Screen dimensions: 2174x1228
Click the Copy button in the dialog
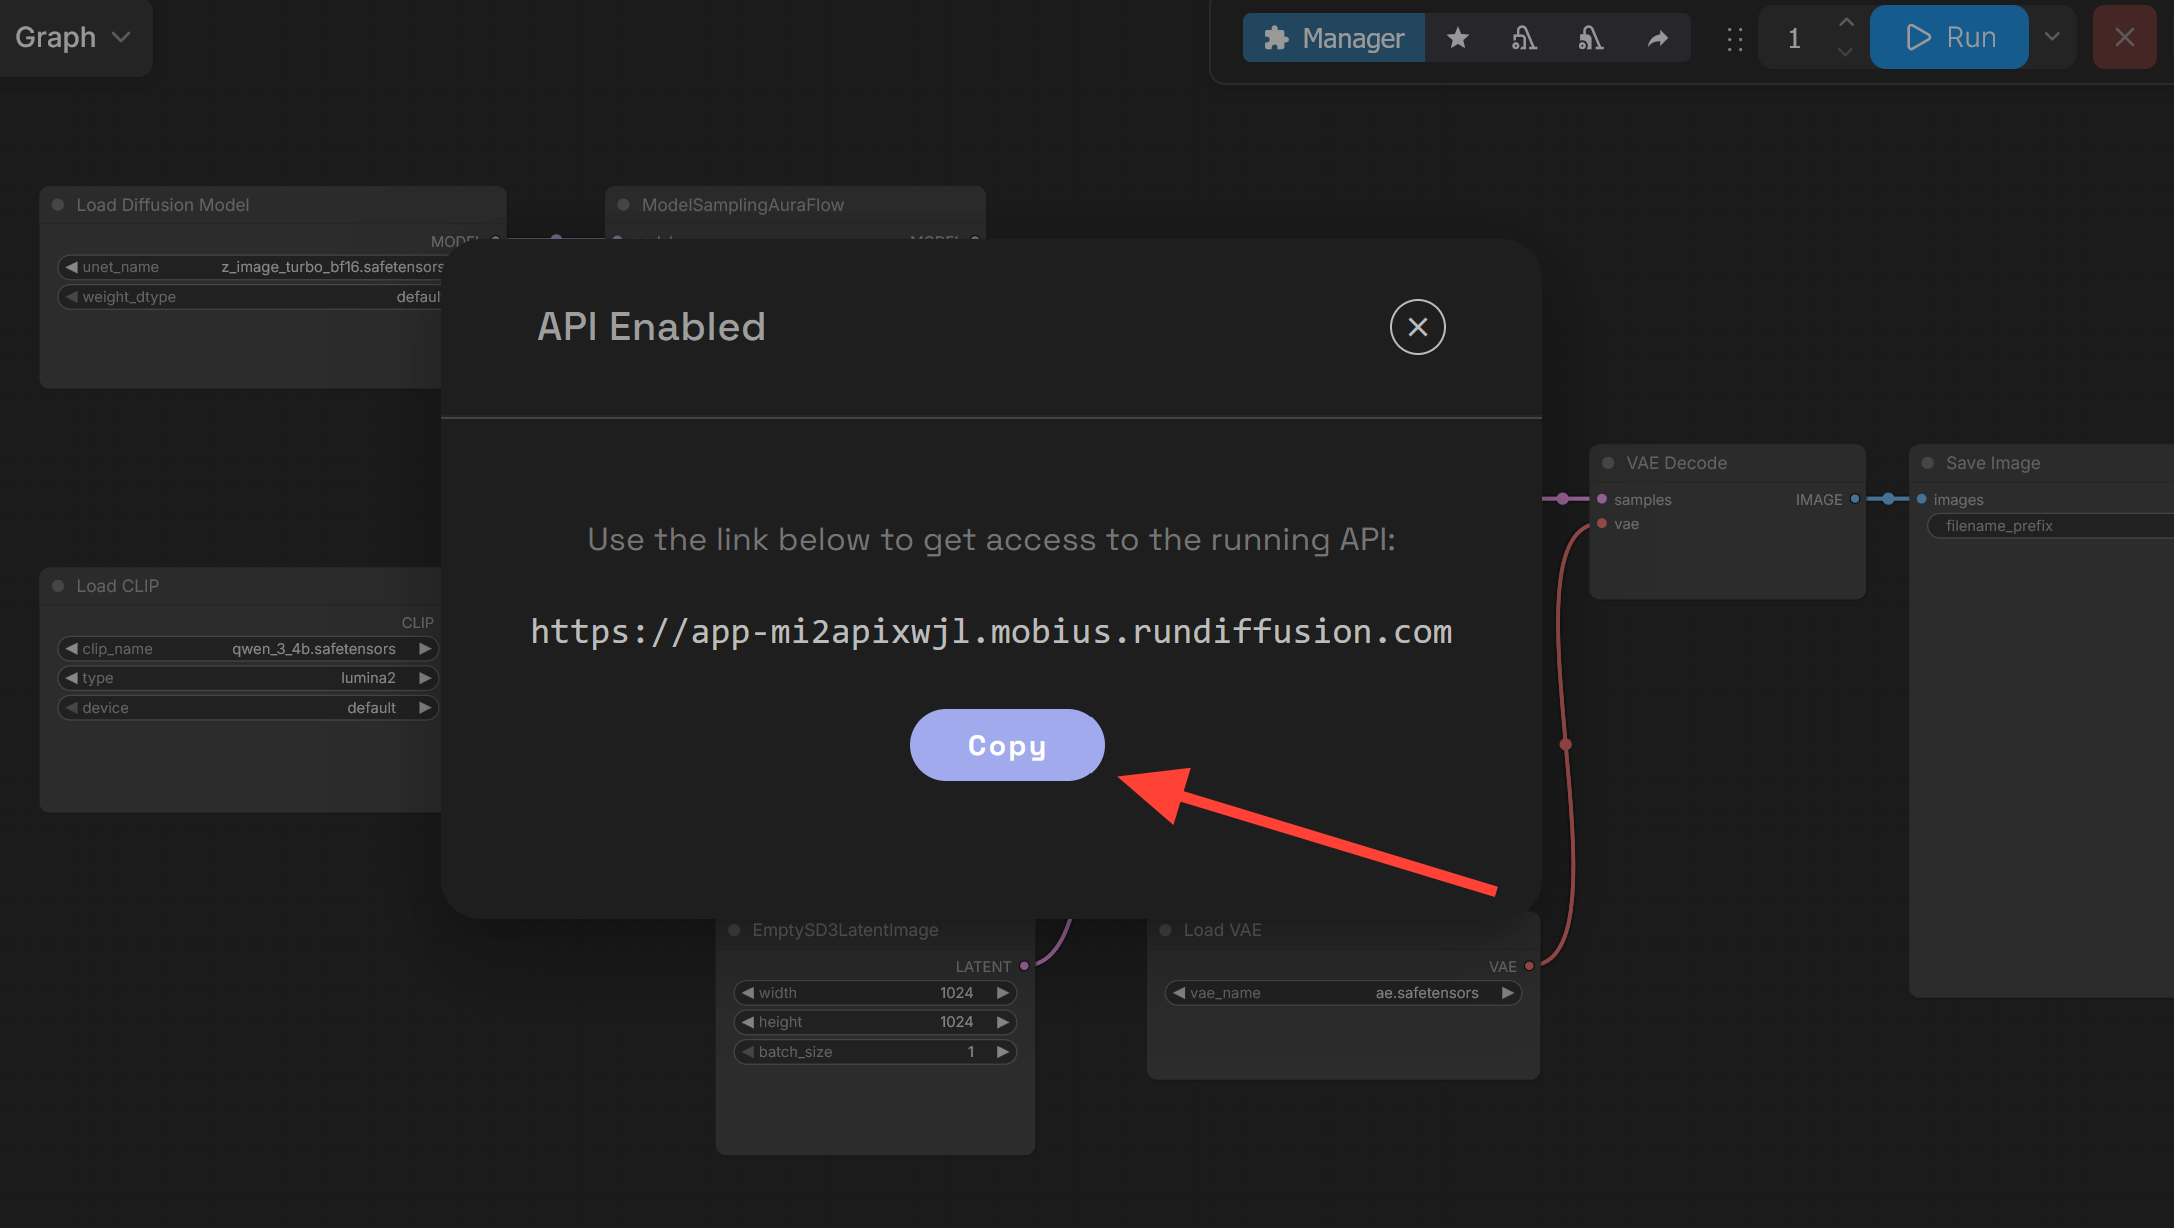(1007, 745)
